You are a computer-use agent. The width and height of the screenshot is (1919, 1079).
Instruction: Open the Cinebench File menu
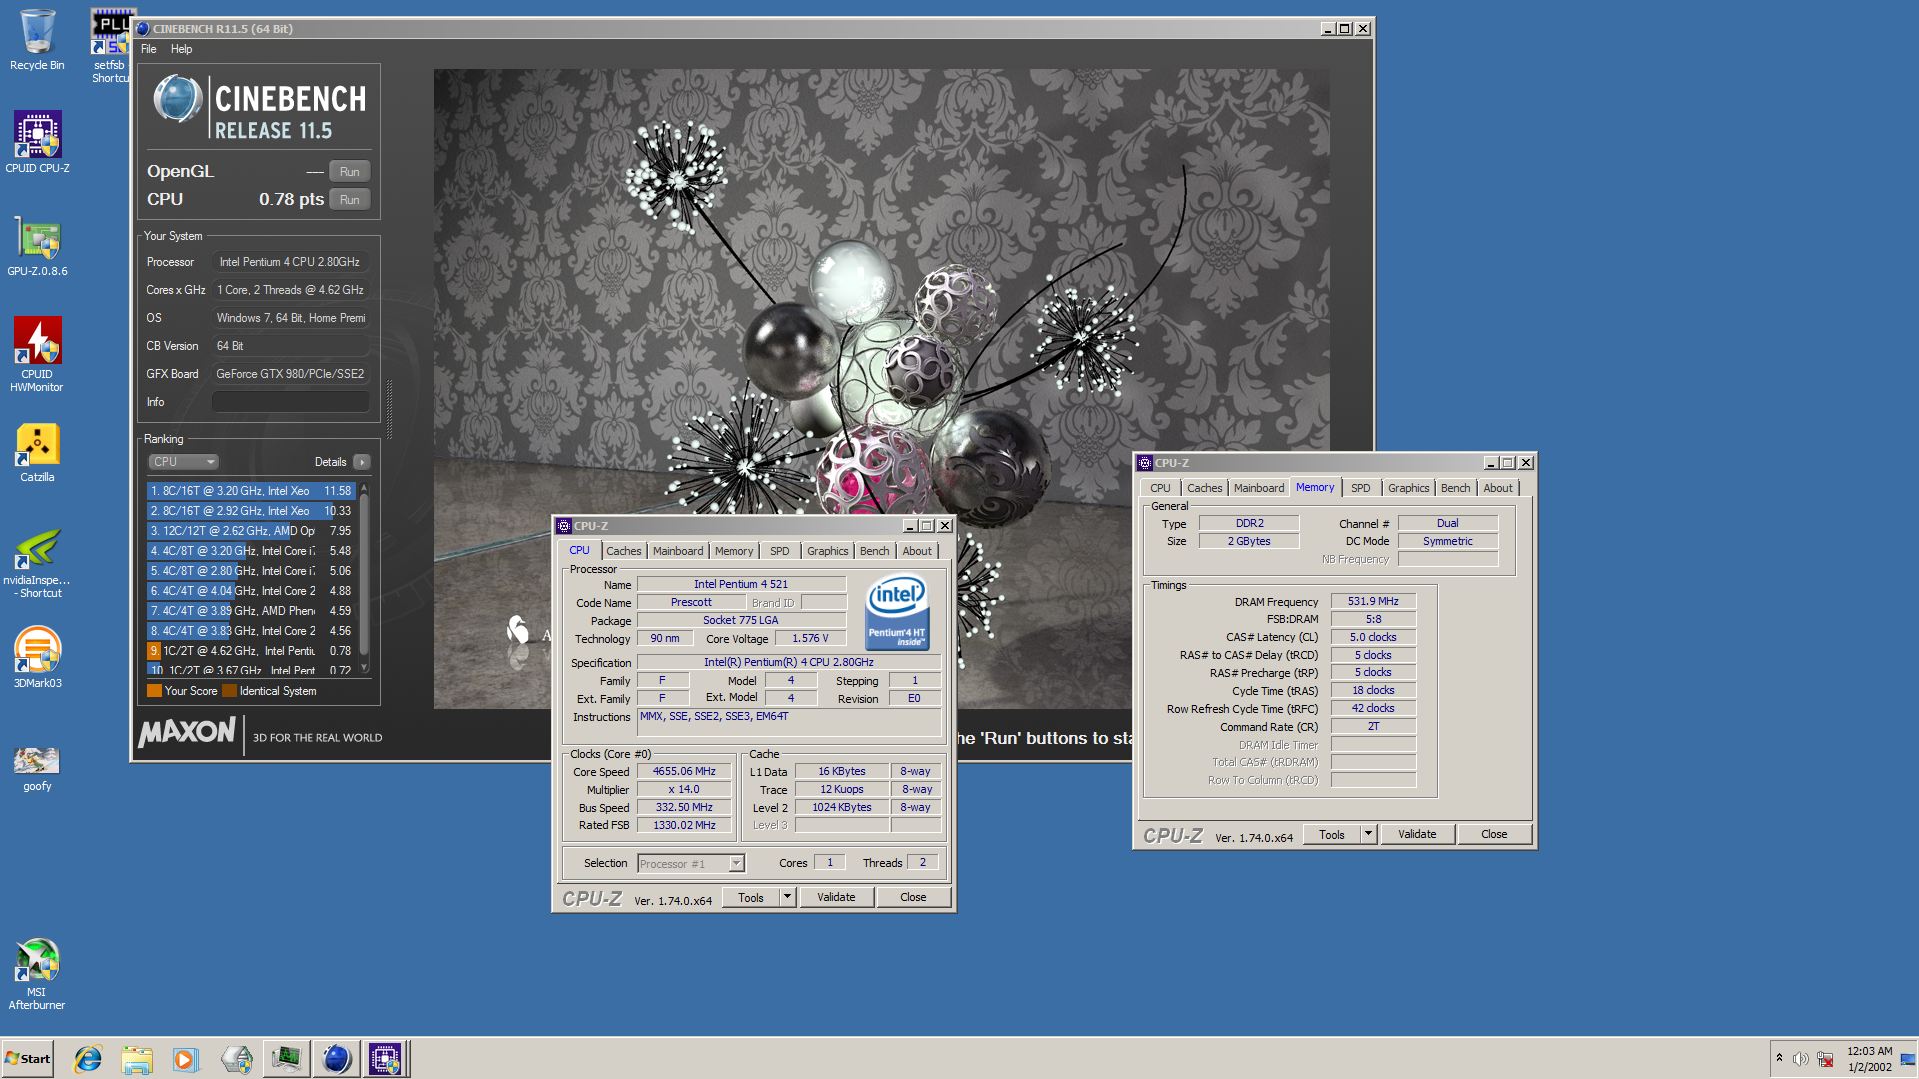pyautogui.click(x=149, y=49)
